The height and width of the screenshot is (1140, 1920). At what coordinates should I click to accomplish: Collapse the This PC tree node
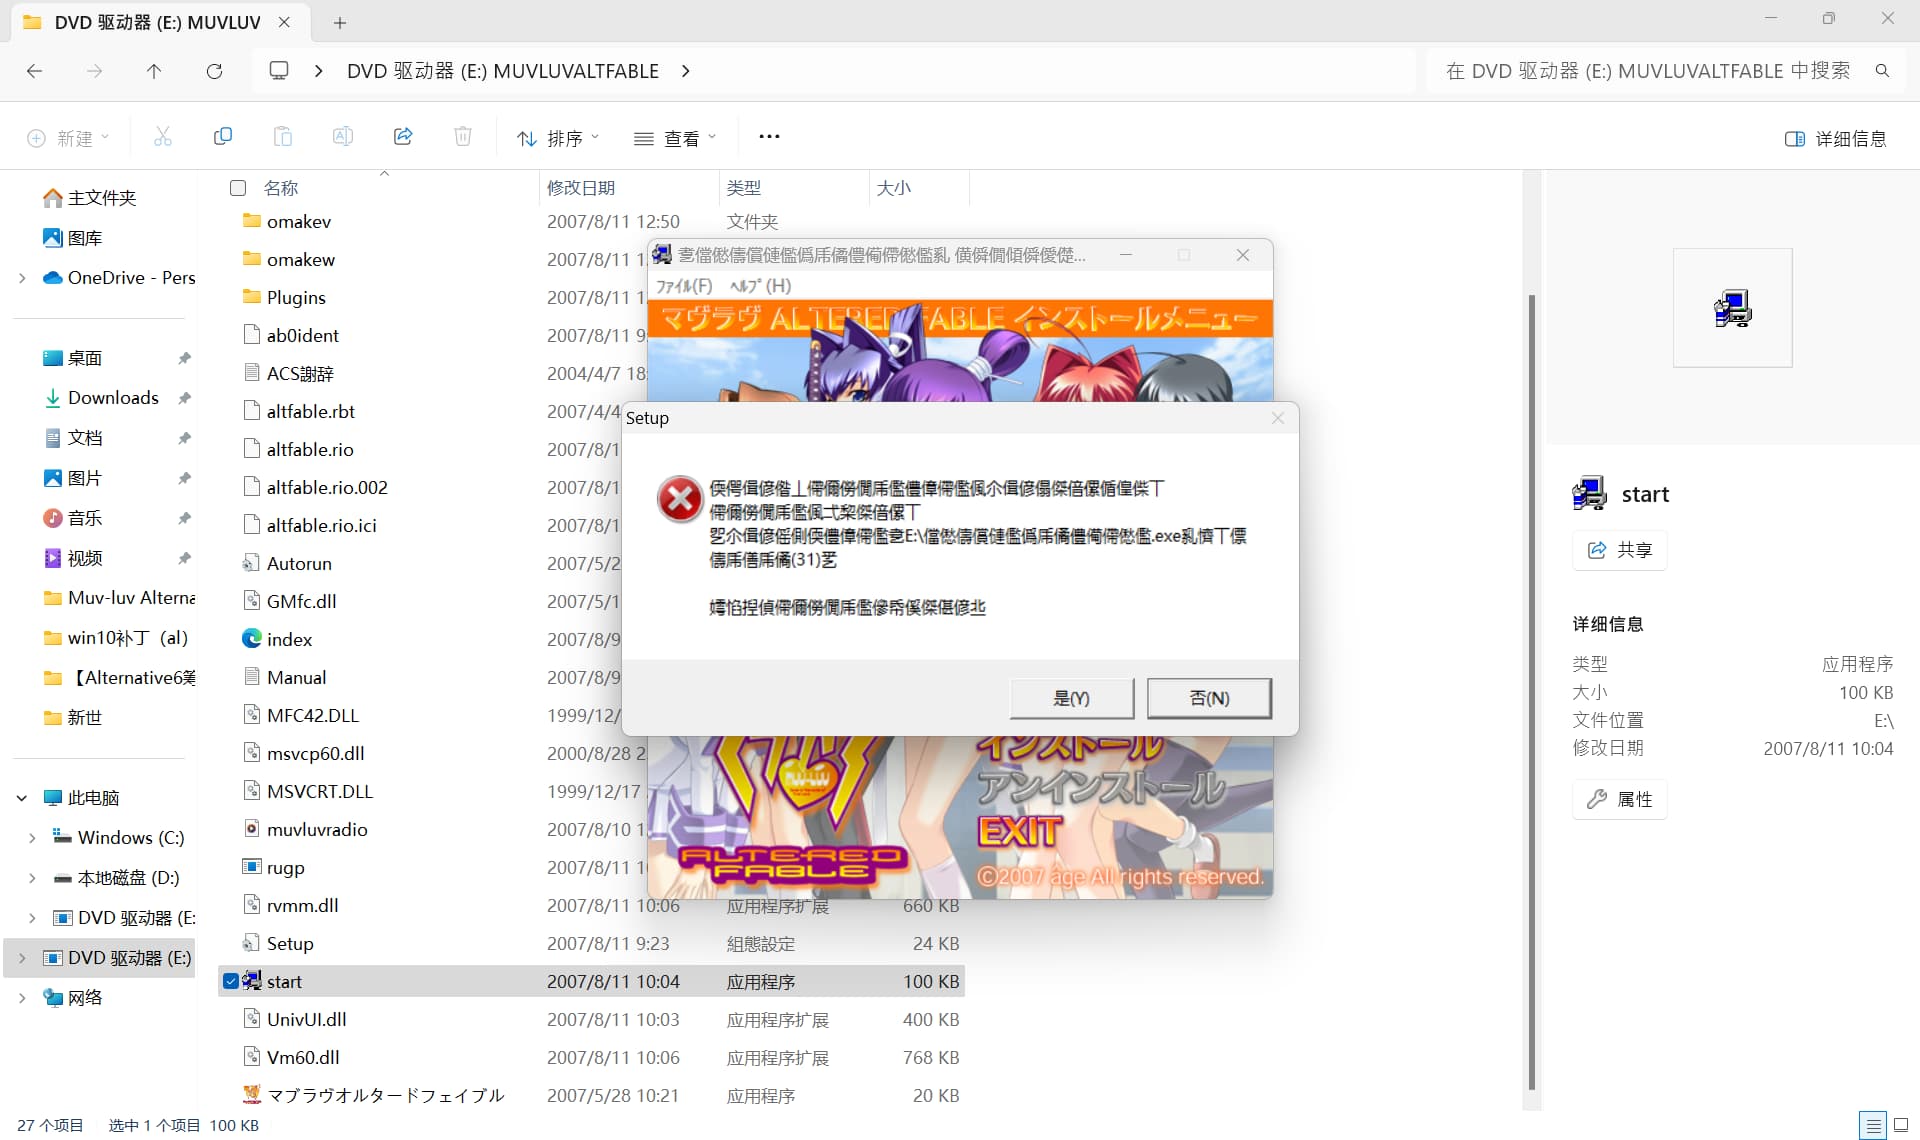coord(22,798)
